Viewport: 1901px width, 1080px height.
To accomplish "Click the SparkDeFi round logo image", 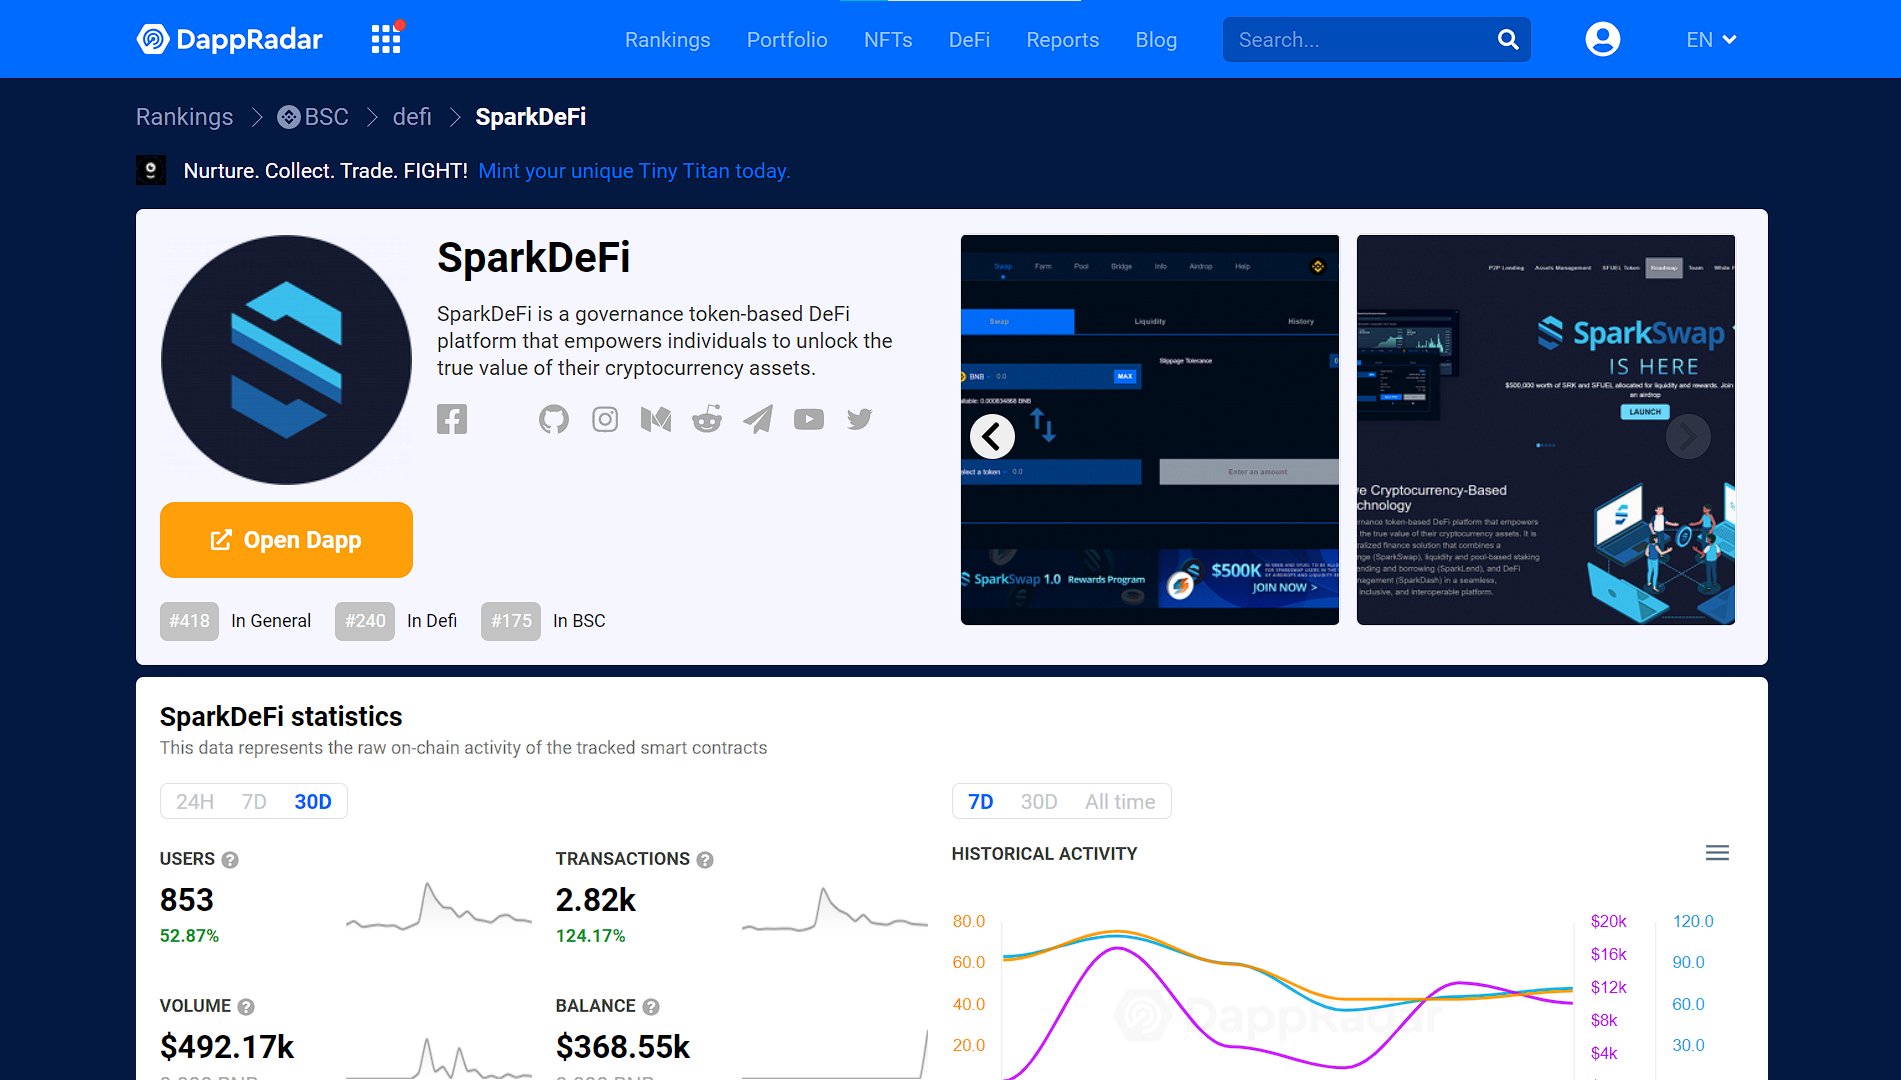I will point(286,360).
